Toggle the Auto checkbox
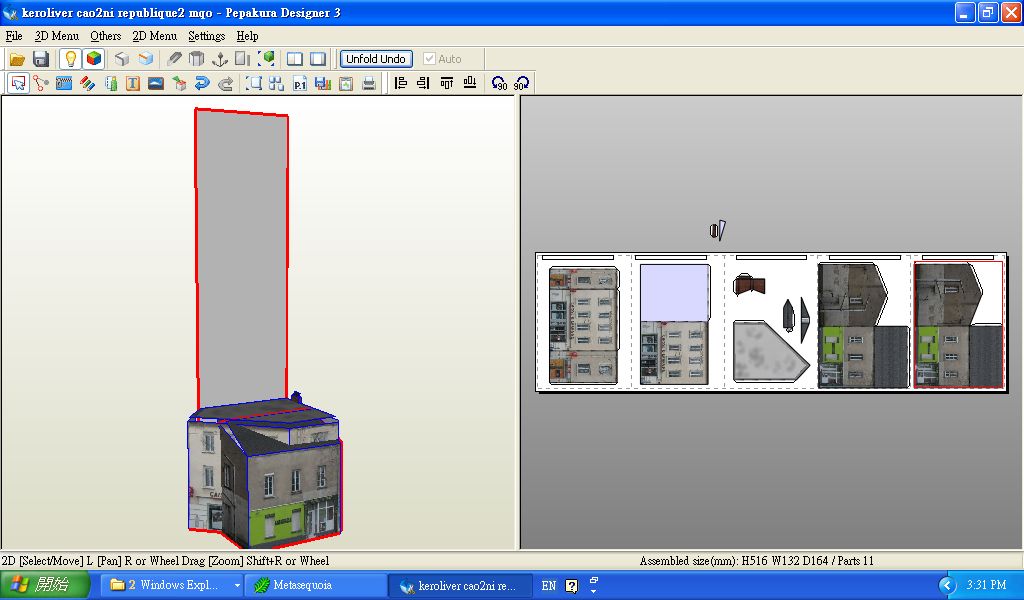The image size is (1024, 600). [430, 59]
